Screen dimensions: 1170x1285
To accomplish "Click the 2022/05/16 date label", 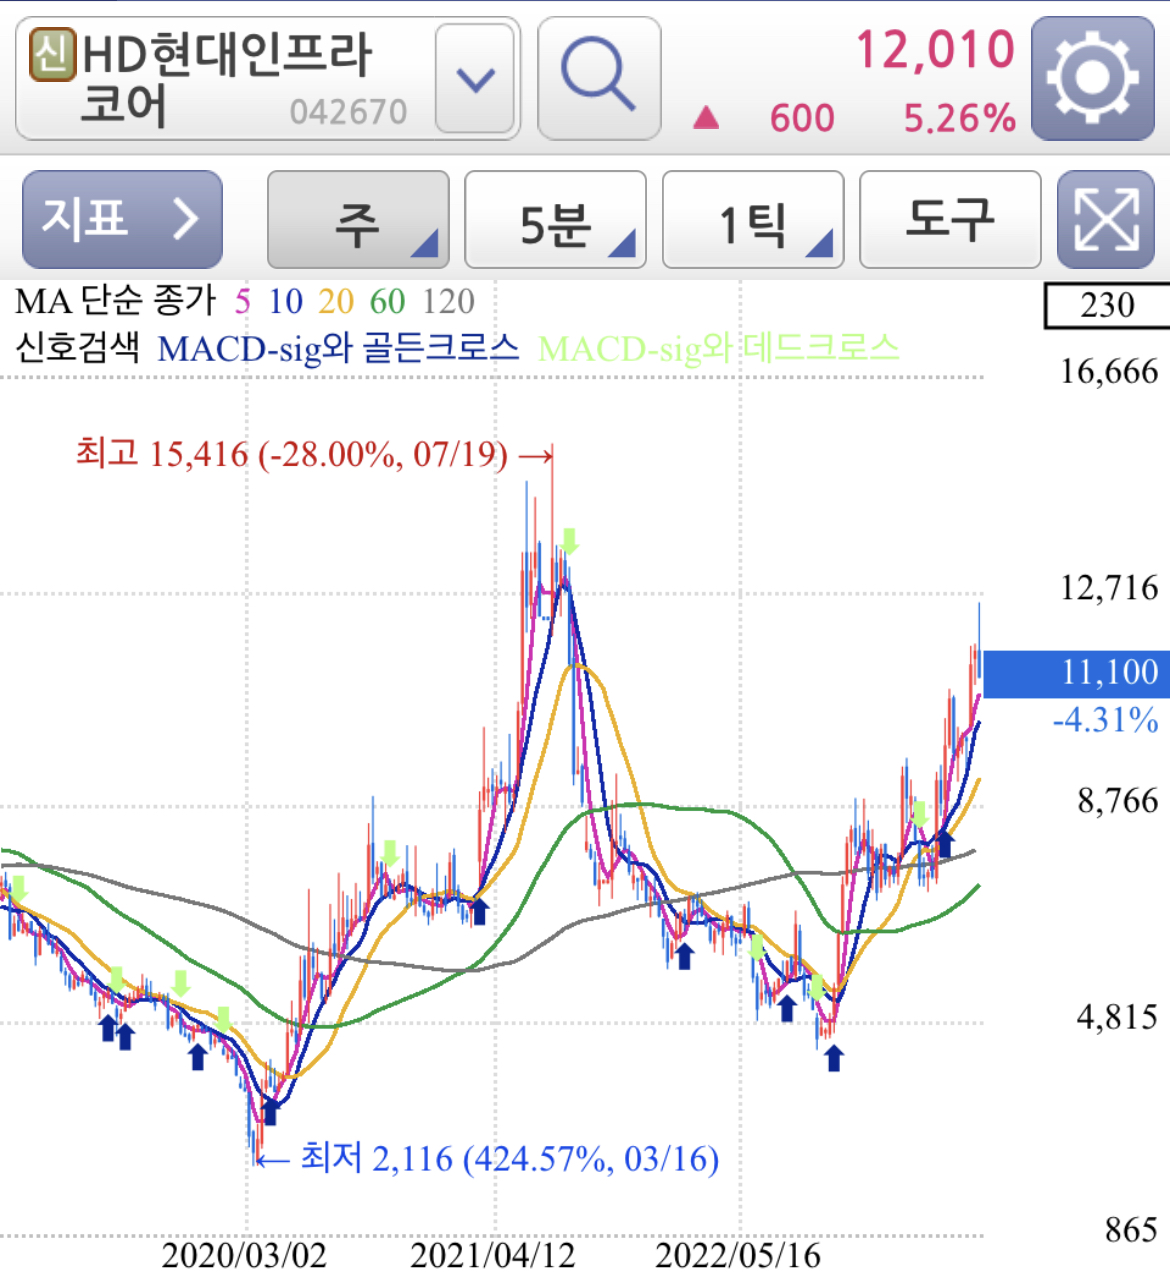I will (x=738, y=1256).
